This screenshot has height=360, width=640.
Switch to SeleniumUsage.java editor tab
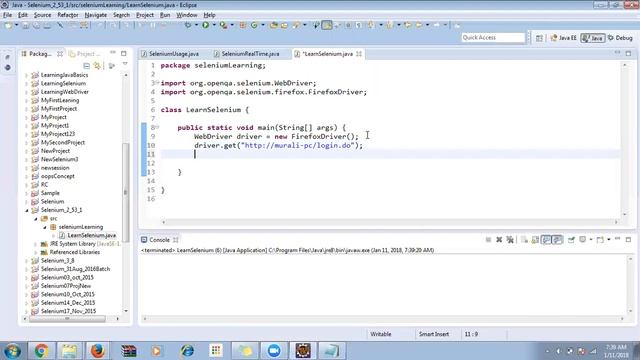tap(174, 54)
